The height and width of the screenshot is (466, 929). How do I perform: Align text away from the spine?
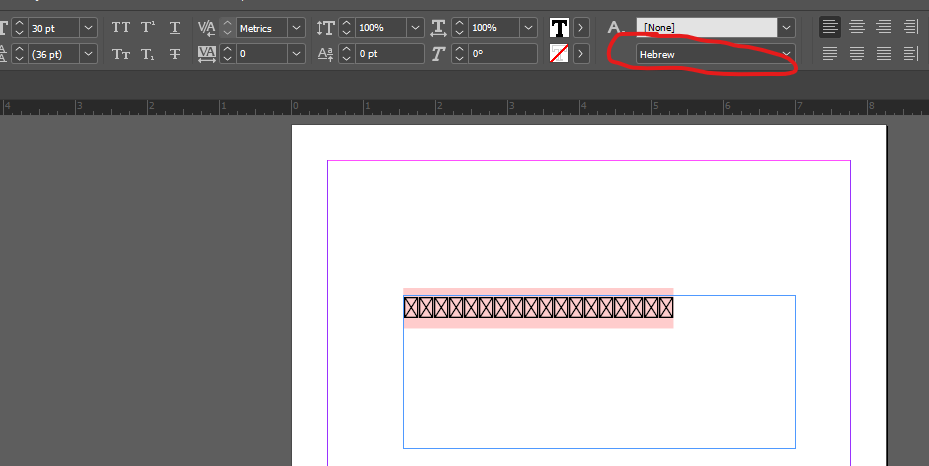point(911,53)
